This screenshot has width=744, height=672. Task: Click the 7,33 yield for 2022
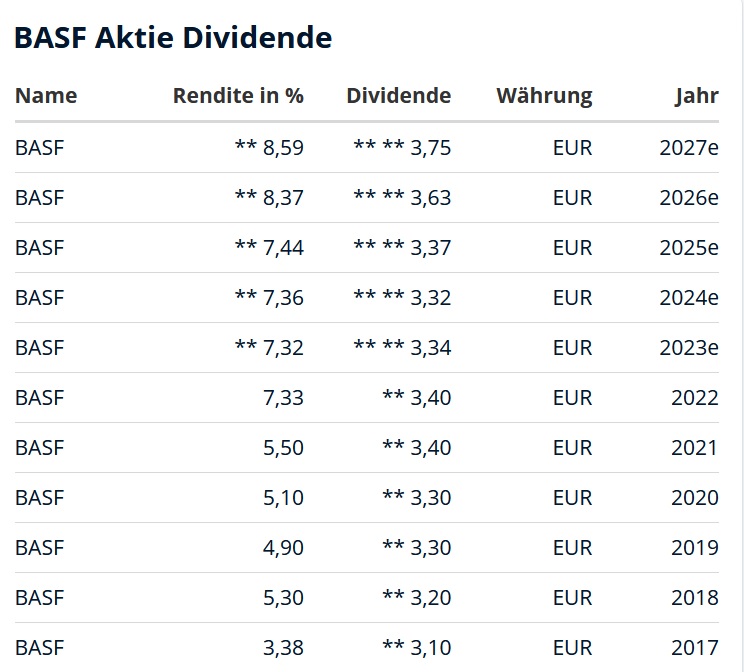pos(283,398)
